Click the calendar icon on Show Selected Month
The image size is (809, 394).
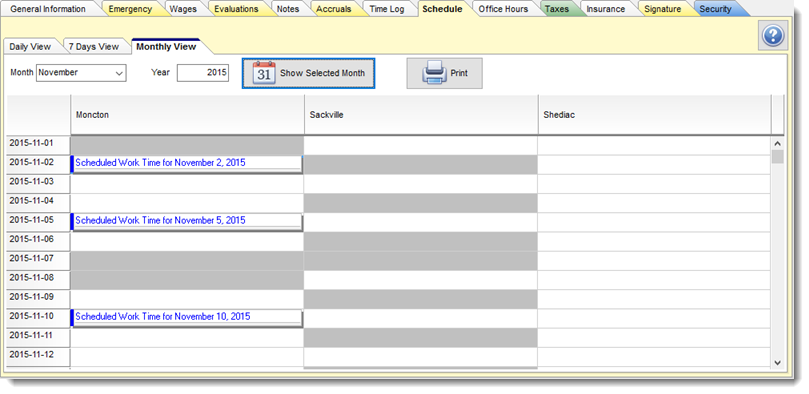tap(264, 73)
